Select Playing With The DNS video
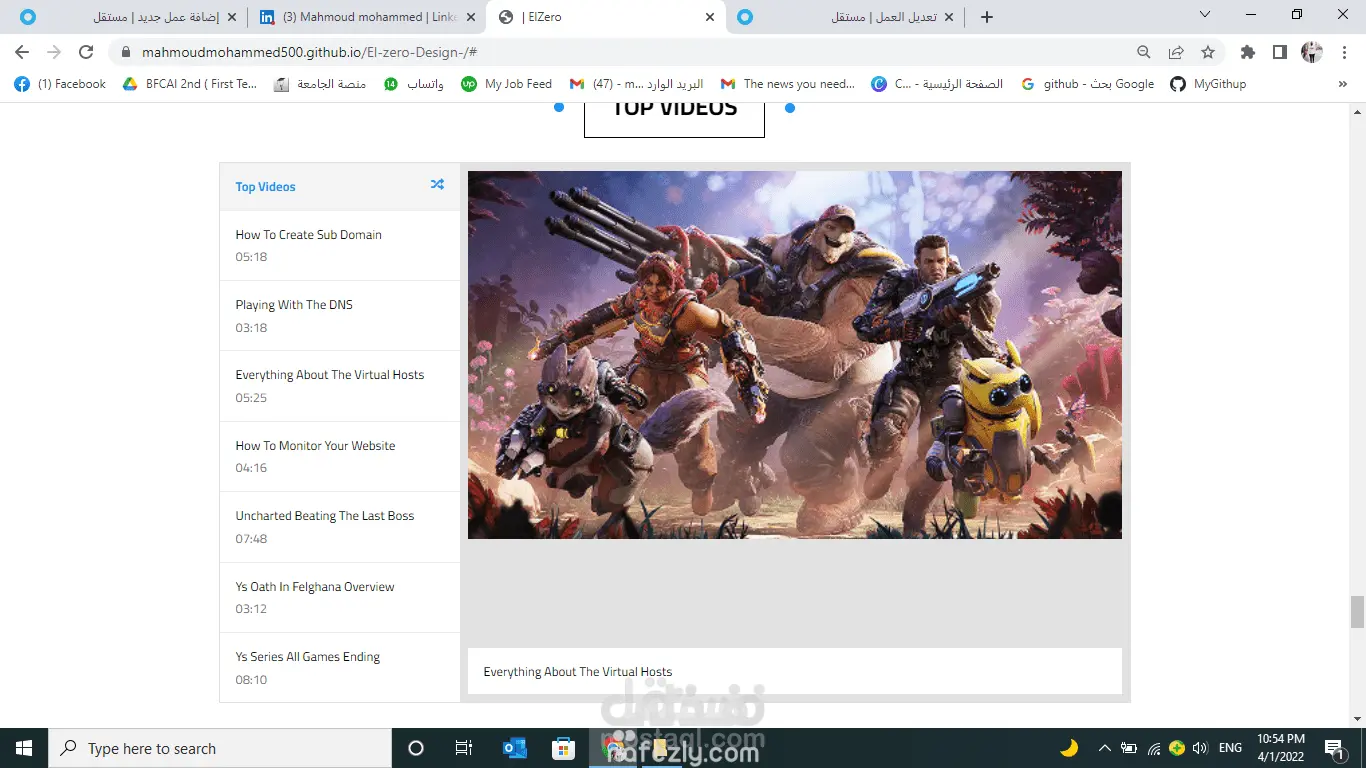 pyautogui.click(x=340, y=316)
